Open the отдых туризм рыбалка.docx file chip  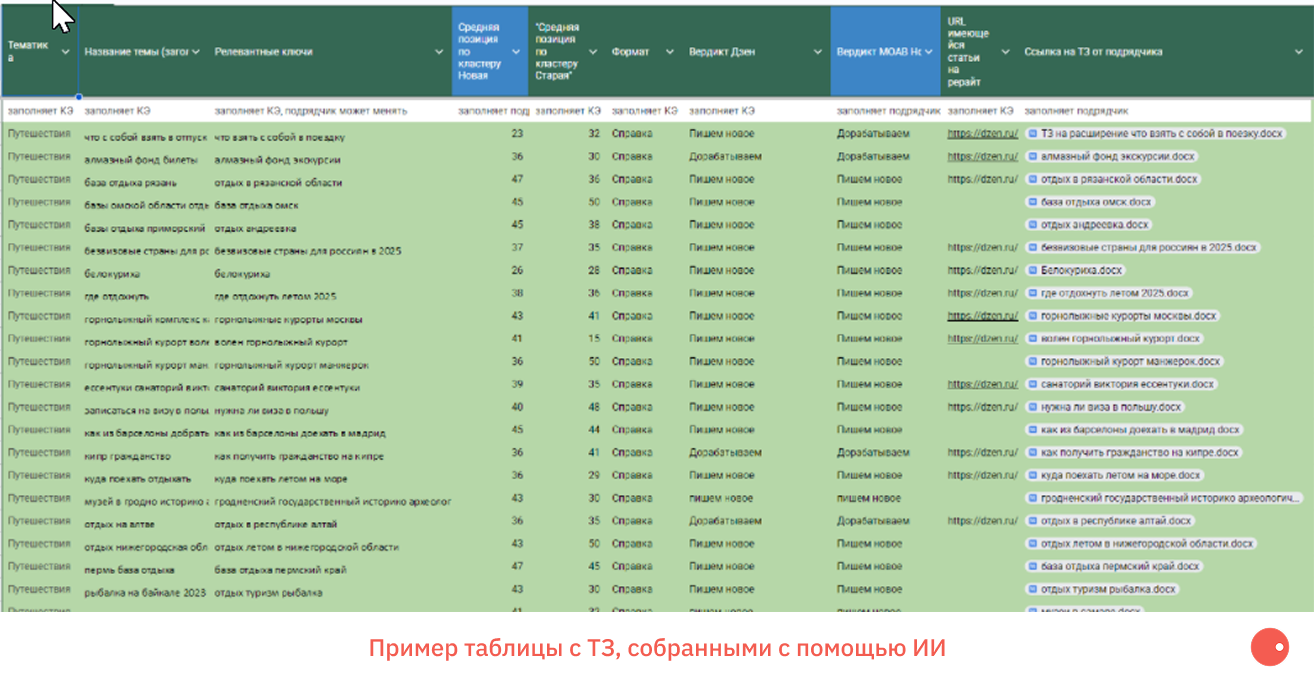(x=1101, y=589)
